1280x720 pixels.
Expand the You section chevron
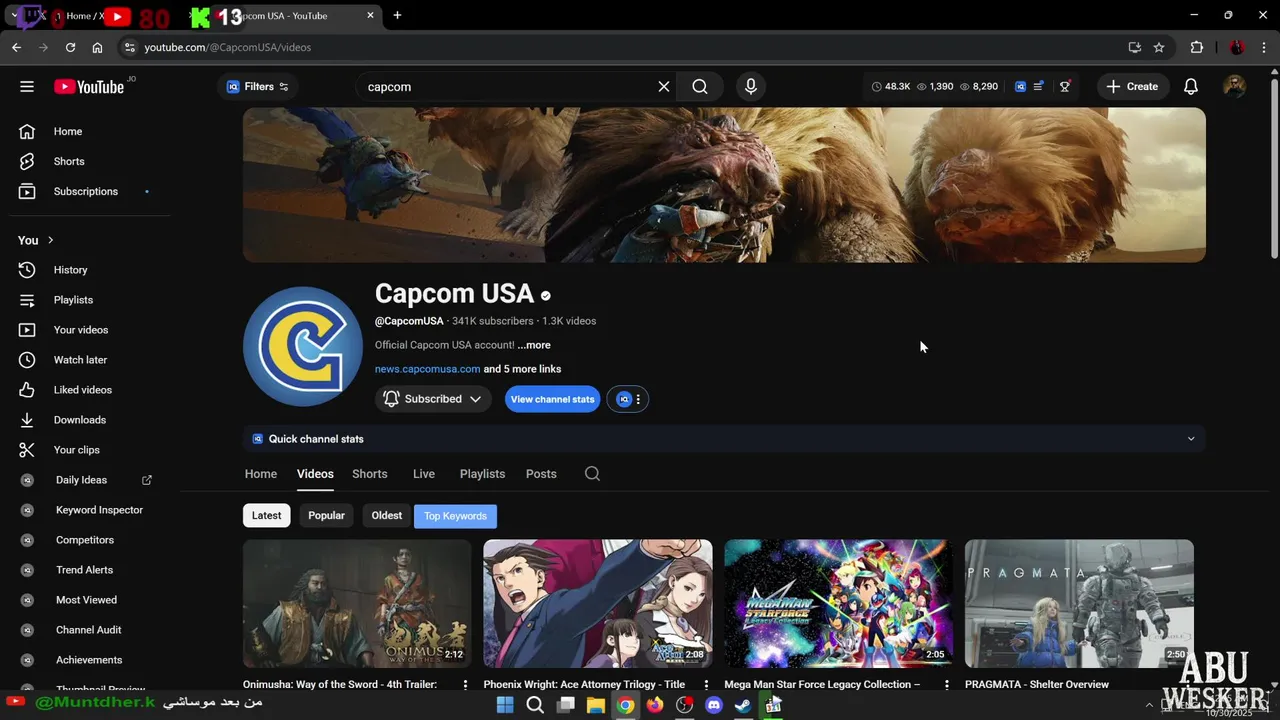(x=50, y=240)
